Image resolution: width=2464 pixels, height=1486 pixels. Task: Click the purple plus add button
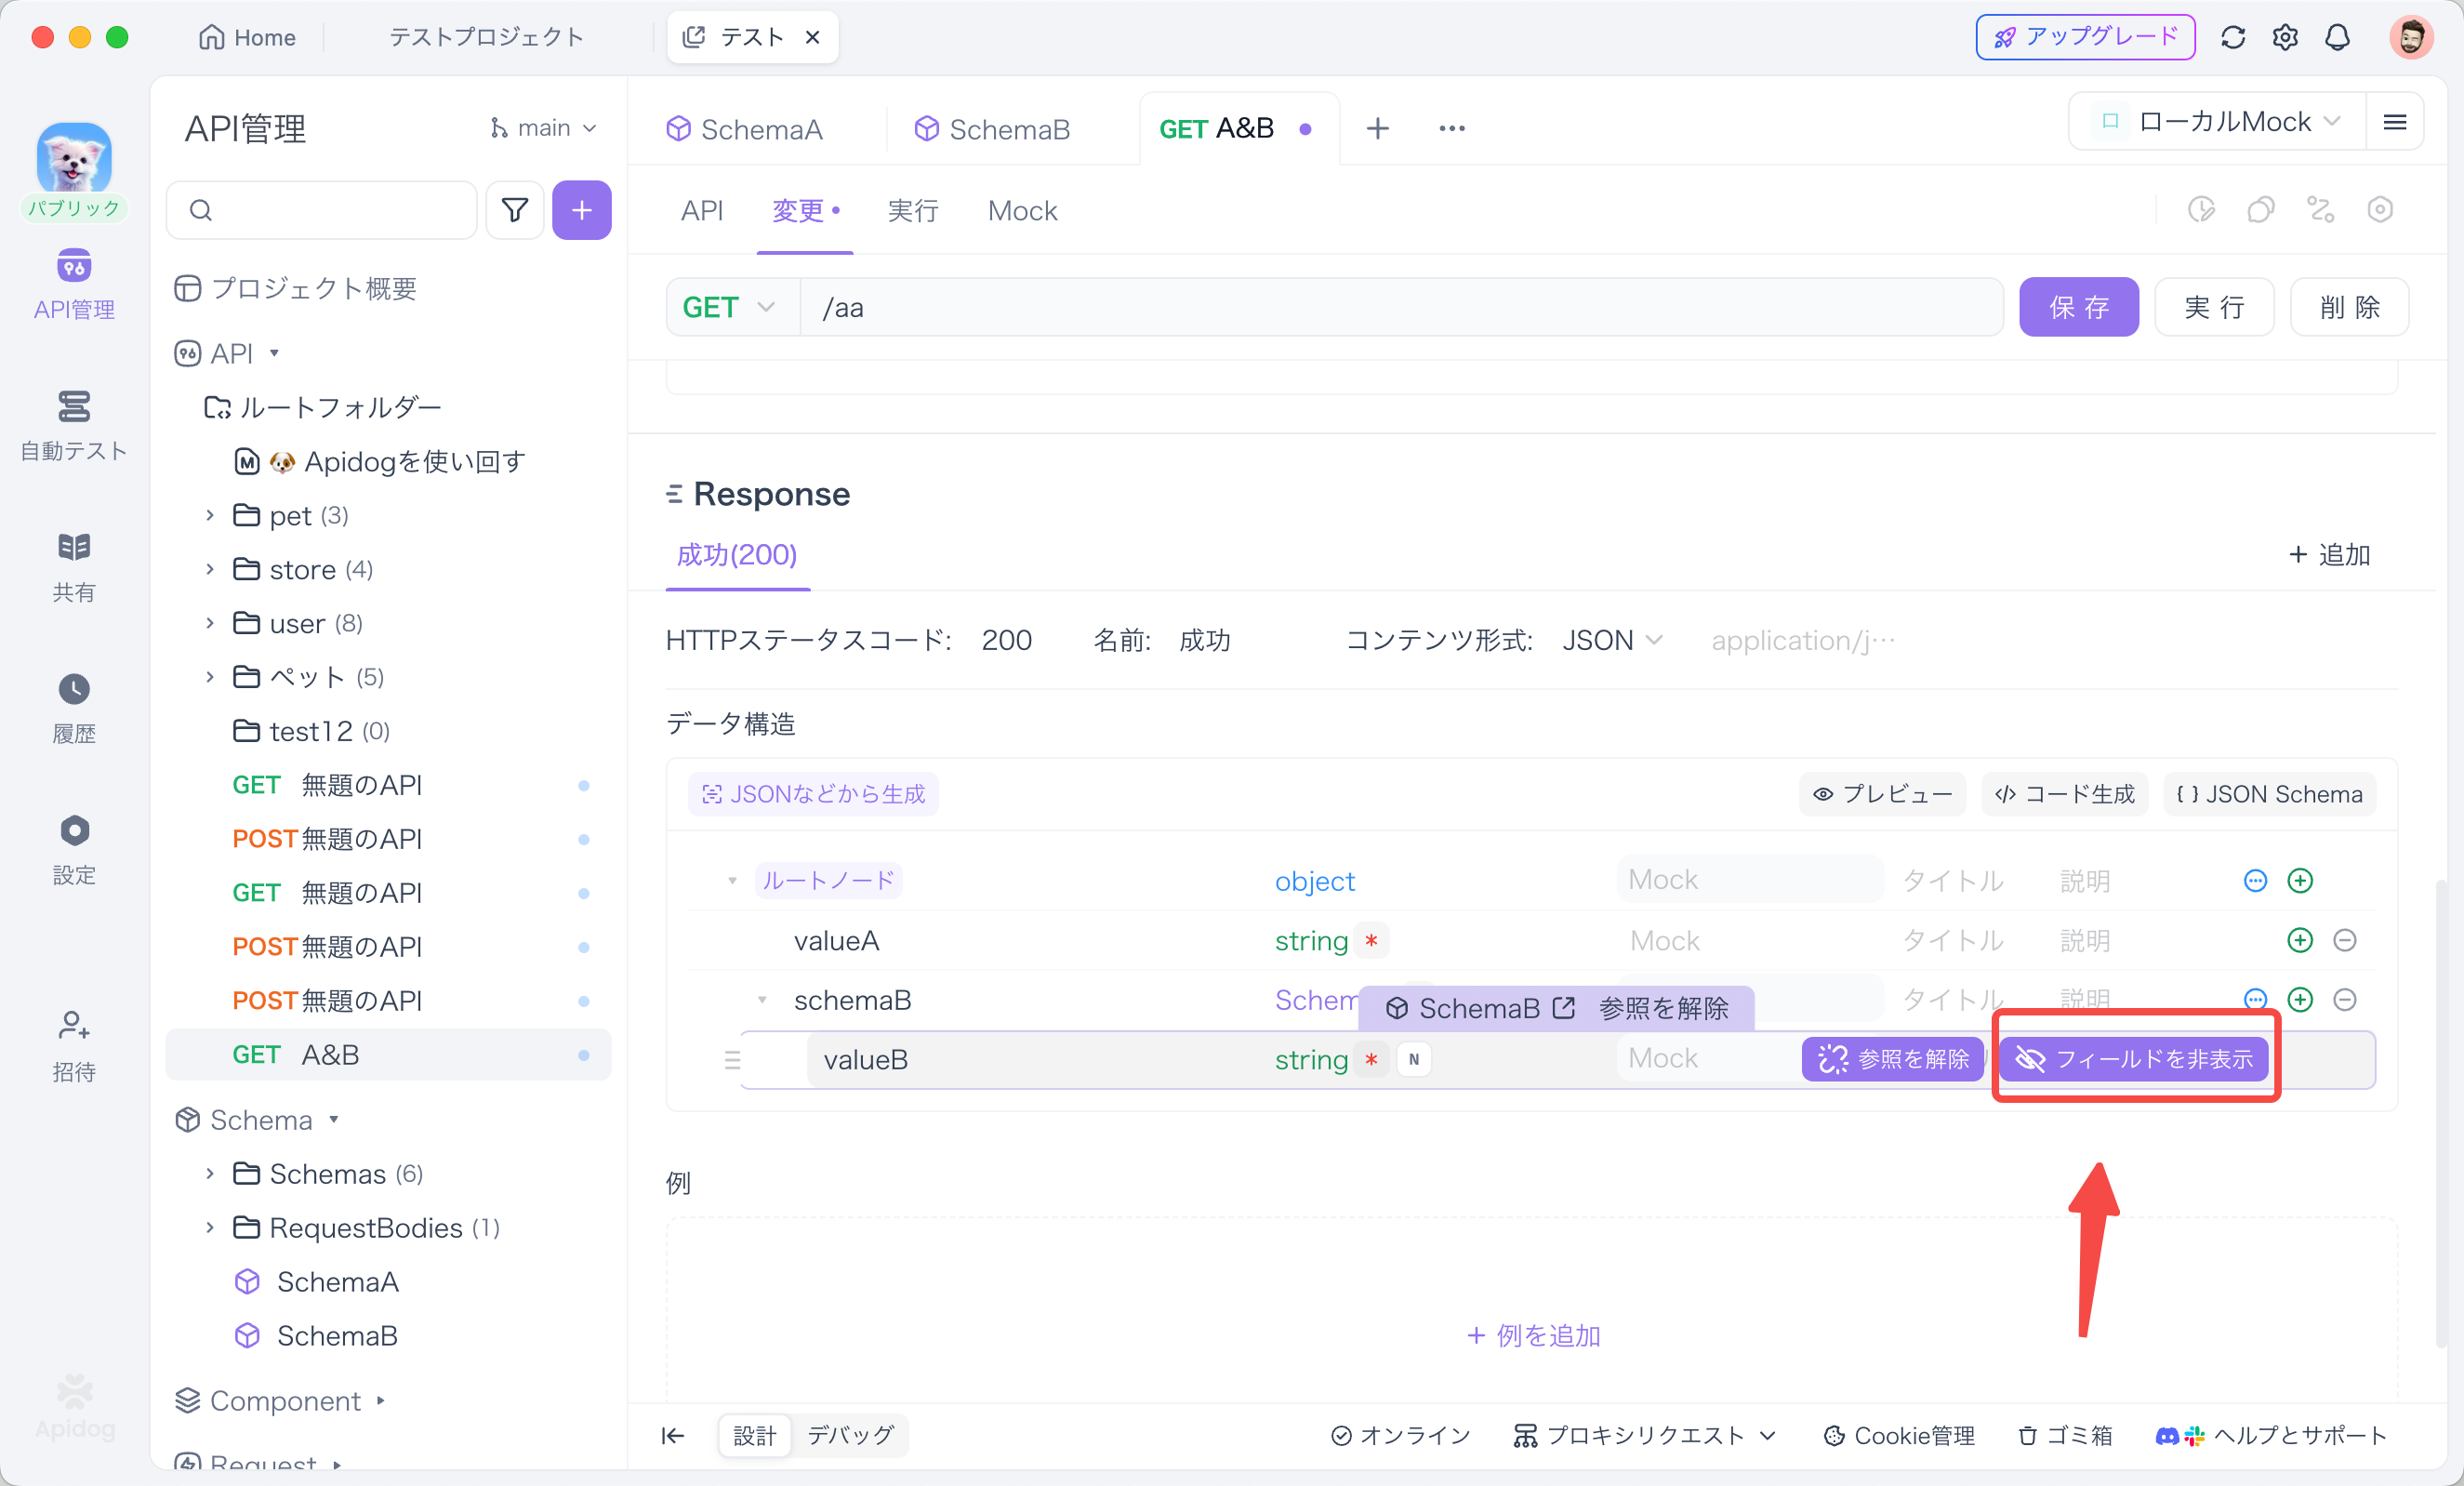pyautogui.click(x=581, y=210)
